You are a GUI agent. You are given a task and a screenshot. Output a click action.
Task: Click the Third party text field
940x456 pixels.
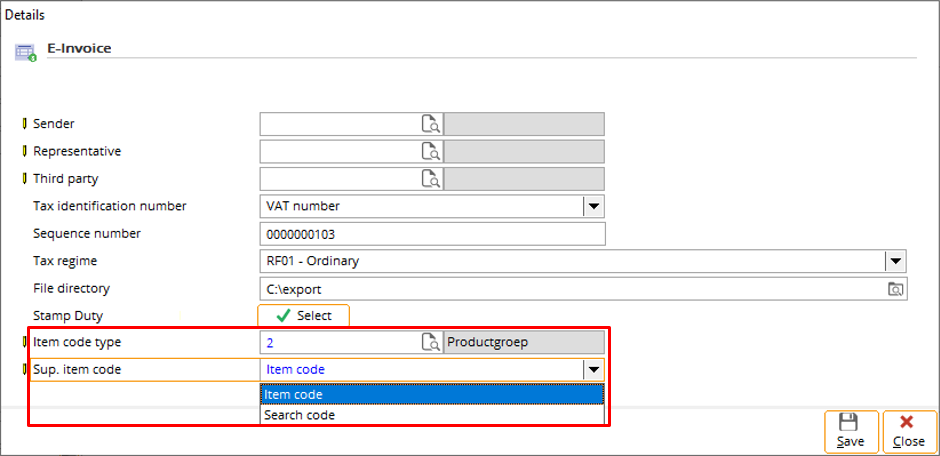click(x=341, y=179)
